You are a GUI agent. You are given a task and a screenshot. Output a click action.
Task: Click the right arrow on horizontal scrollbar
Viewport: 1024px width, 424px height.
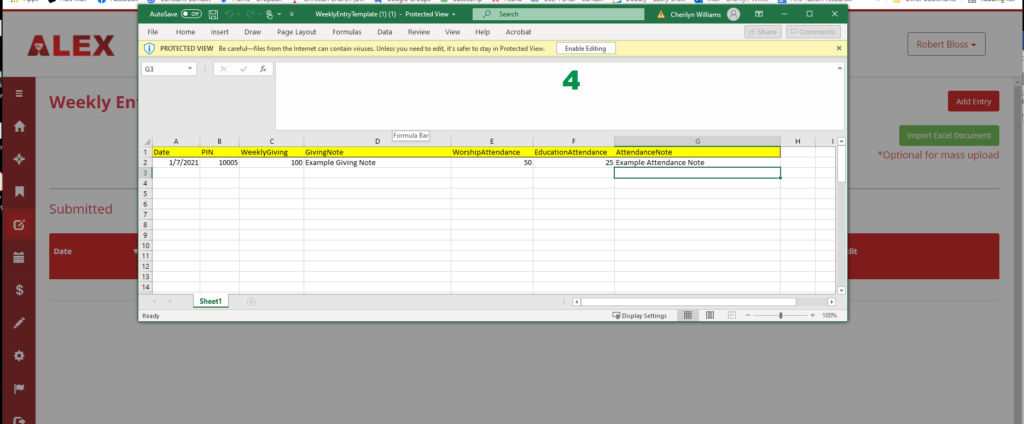point(831,302)
